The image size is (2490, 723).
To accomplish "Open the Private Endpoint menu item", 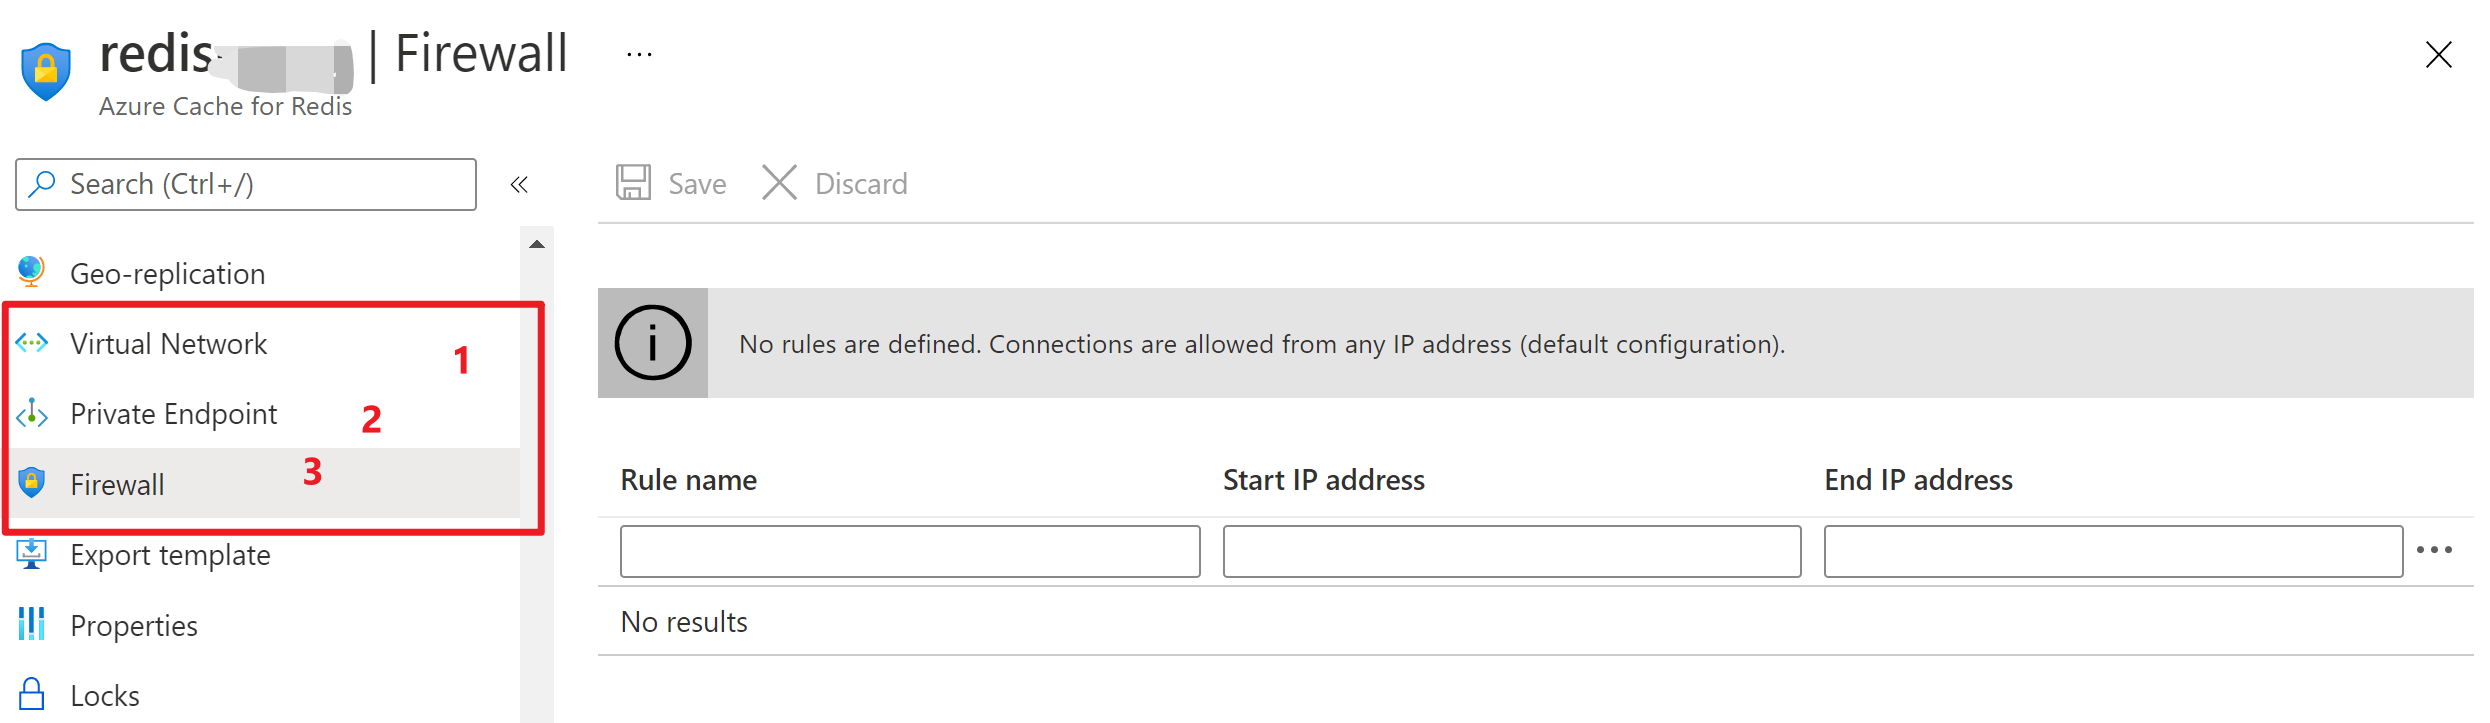I will click(x=173, y=414).
